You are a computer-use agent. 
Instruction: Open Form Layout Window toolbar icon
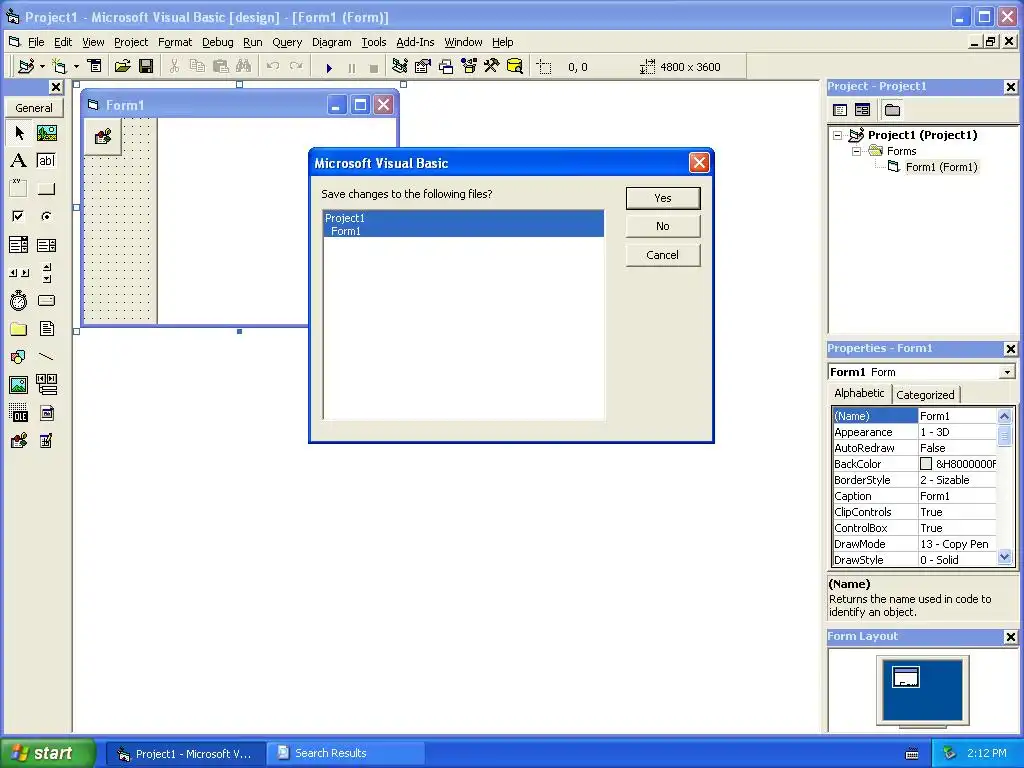pos(446,67)
